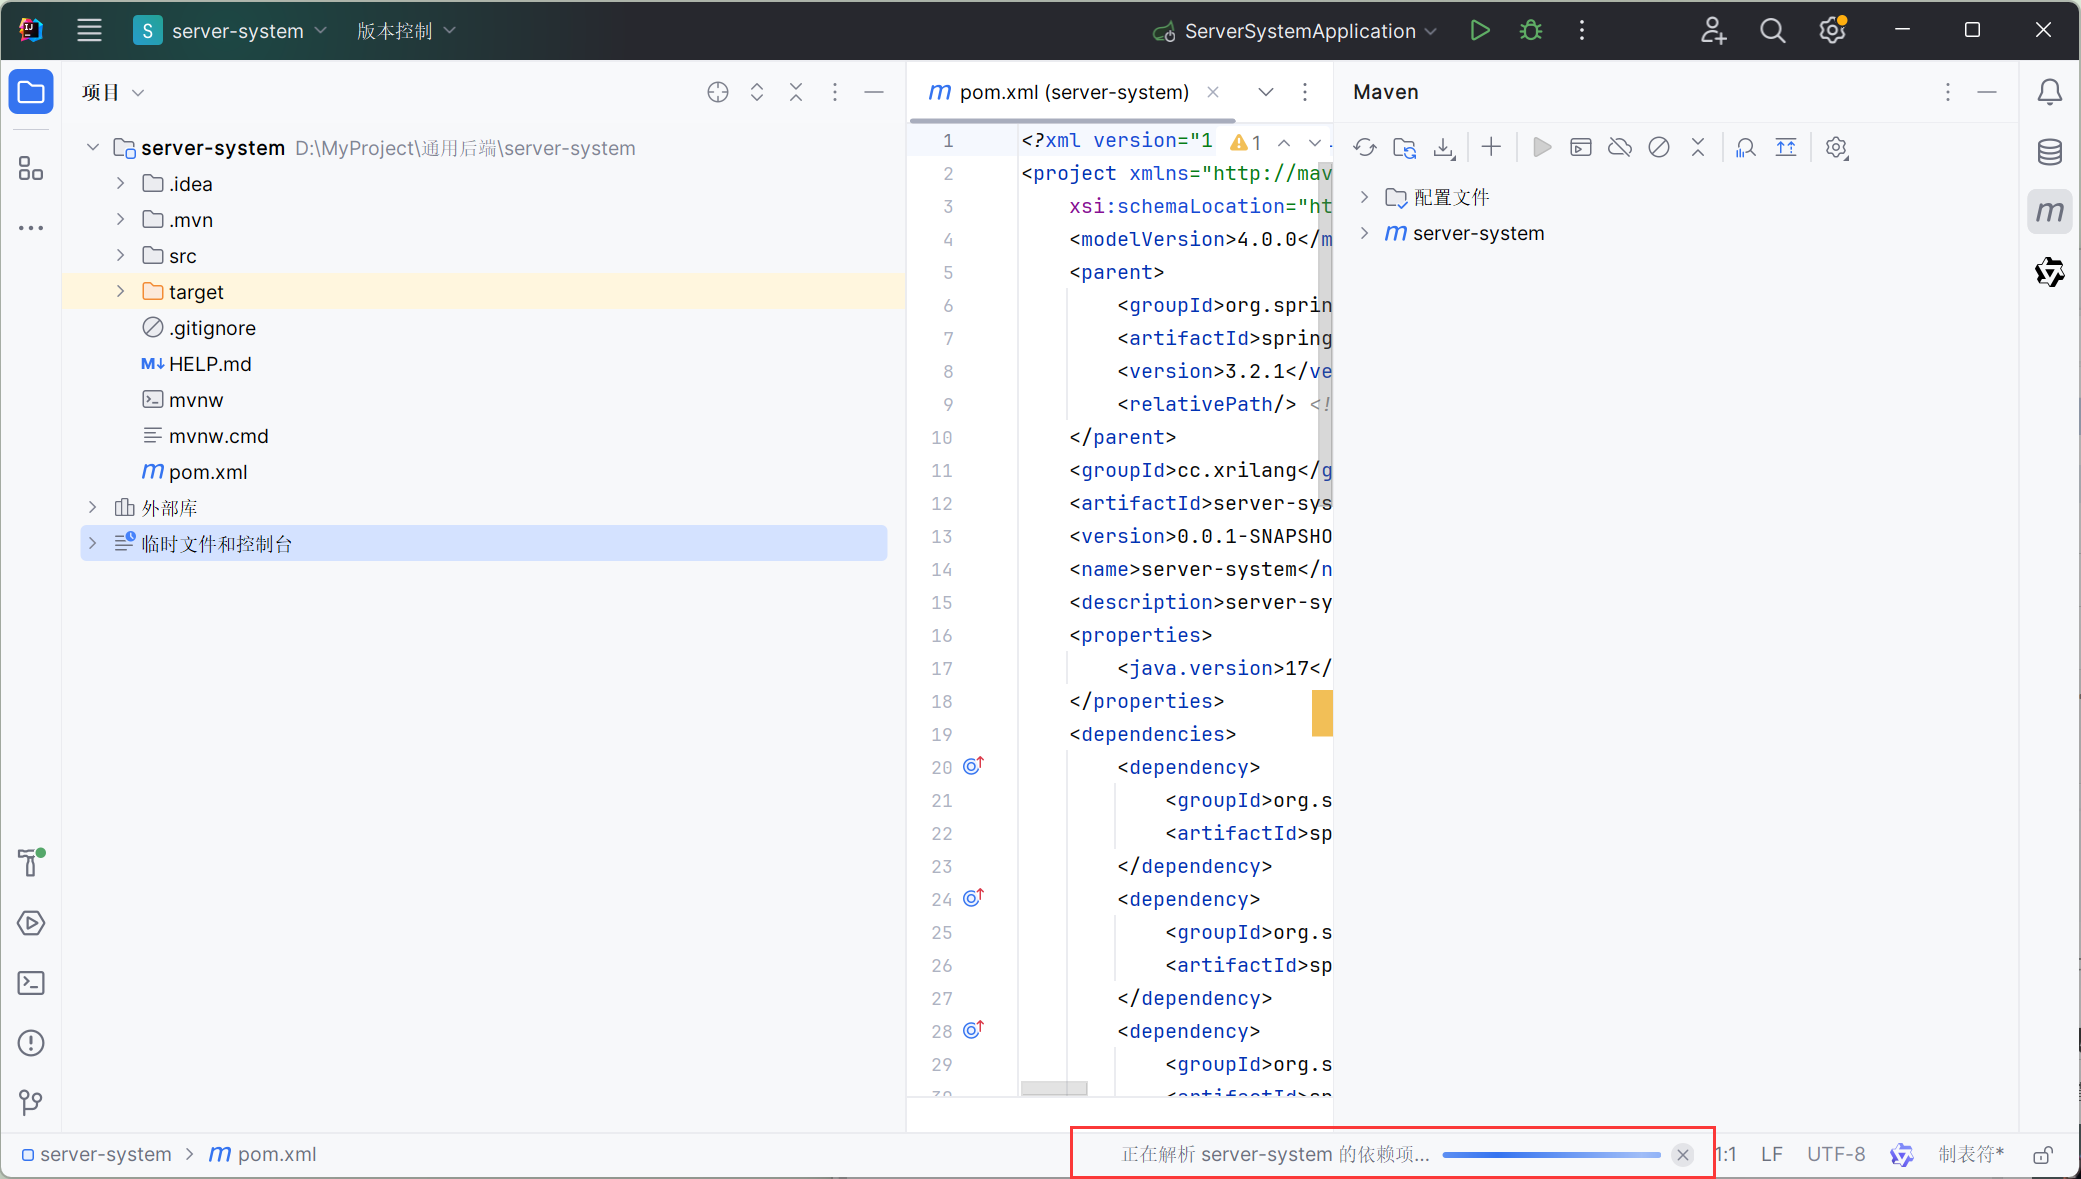
Task: Click dependency resolving progress bar
Action: pyautogui.click(x=1551, y=1155)
